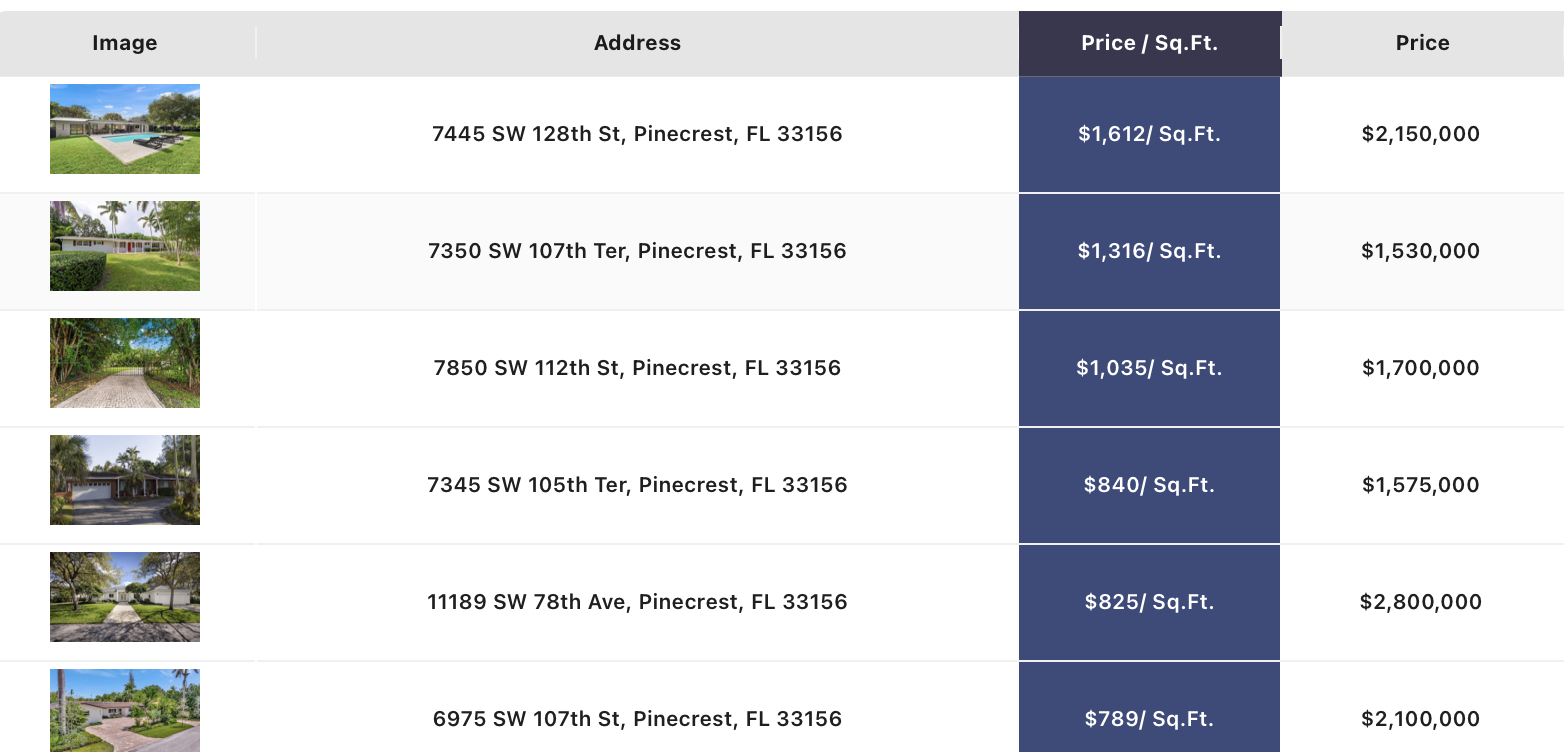Click address 7345 SW 105th Ter, Pinecrest
Viewport: 1564px width, 756px height.
point(637,485)
